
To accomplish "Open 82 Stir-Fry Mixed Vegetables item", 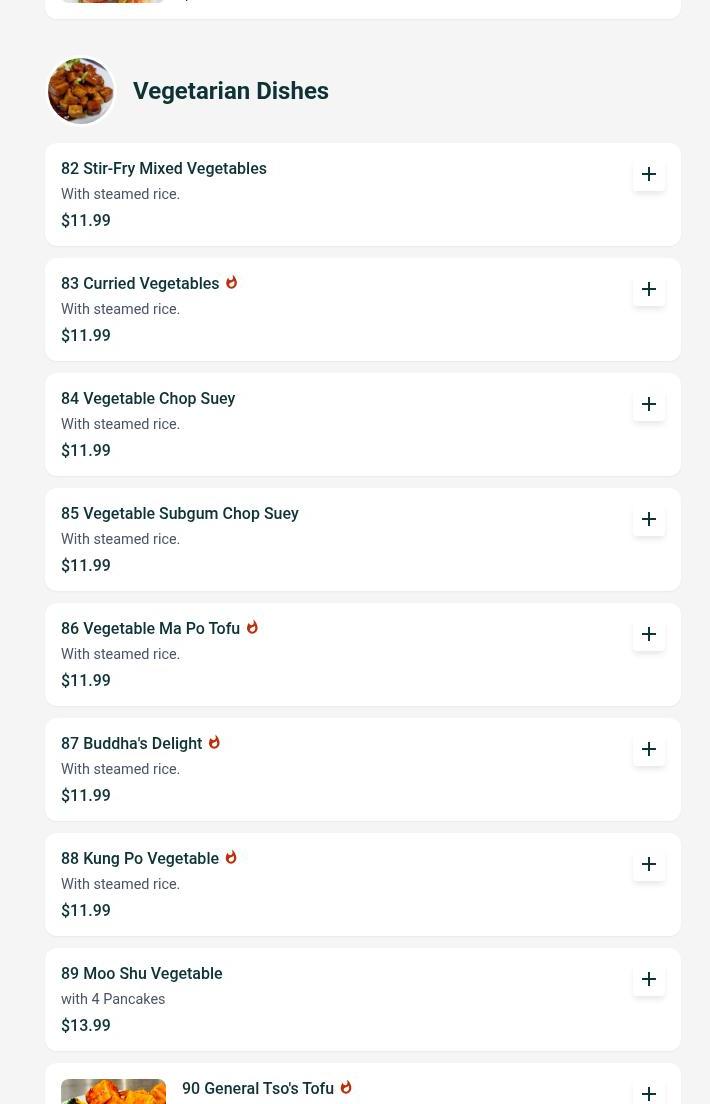I will tap(164, 169).
